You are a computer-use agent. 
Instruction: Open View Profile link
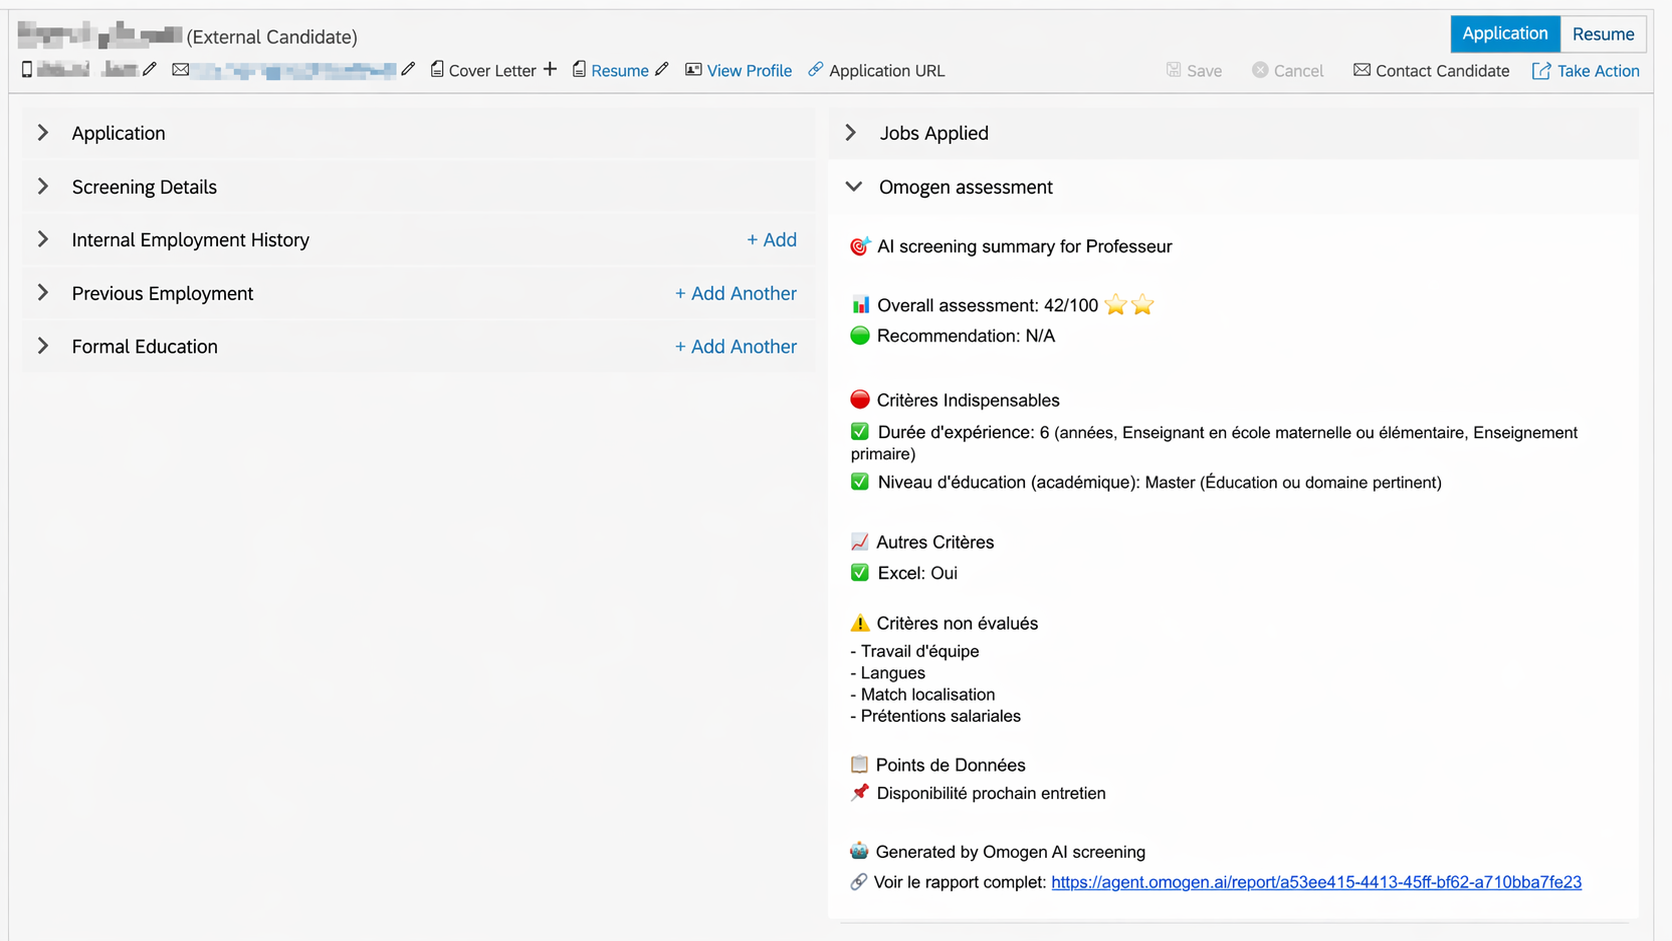pyautogui.click(x=749, y=70)
